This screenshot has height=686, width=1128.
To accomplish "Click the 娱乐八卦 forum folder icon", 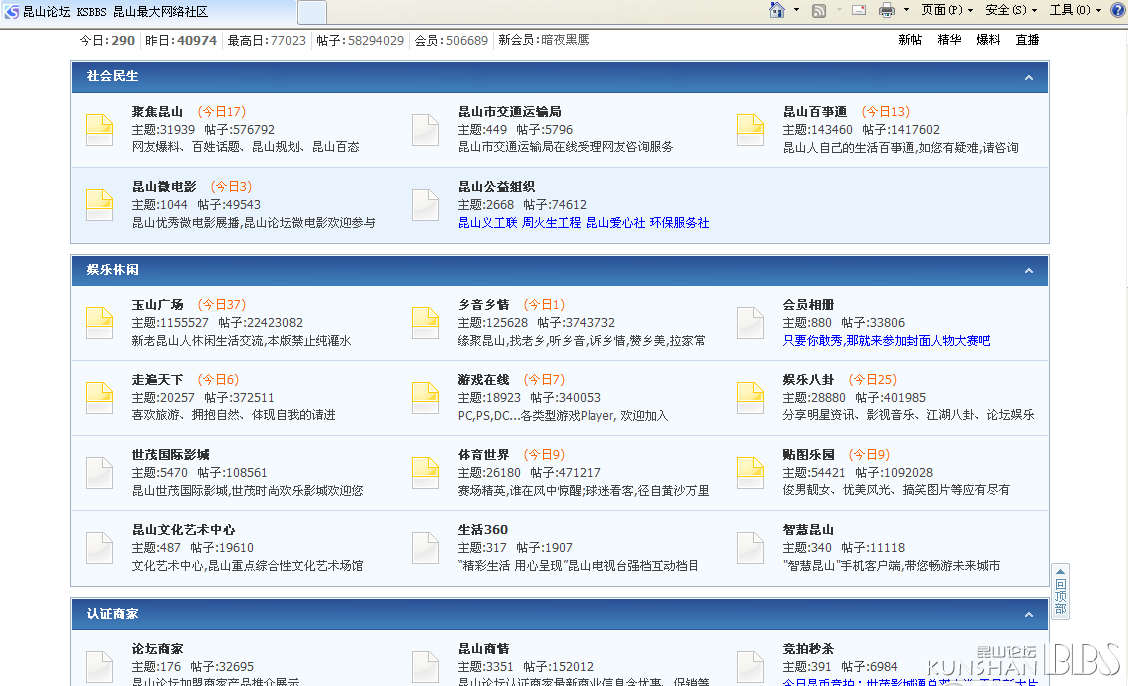I will [750, 398].
